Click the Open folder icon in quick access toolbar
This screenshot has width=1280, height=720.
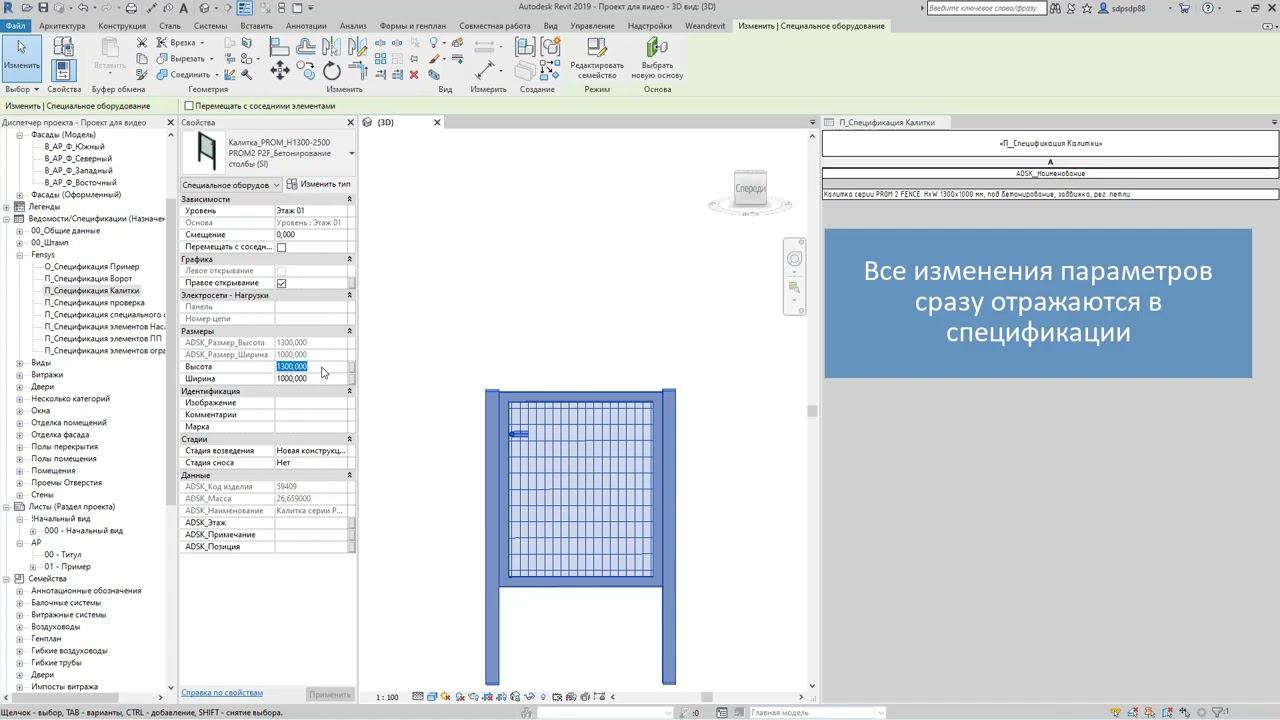(26, 8)
